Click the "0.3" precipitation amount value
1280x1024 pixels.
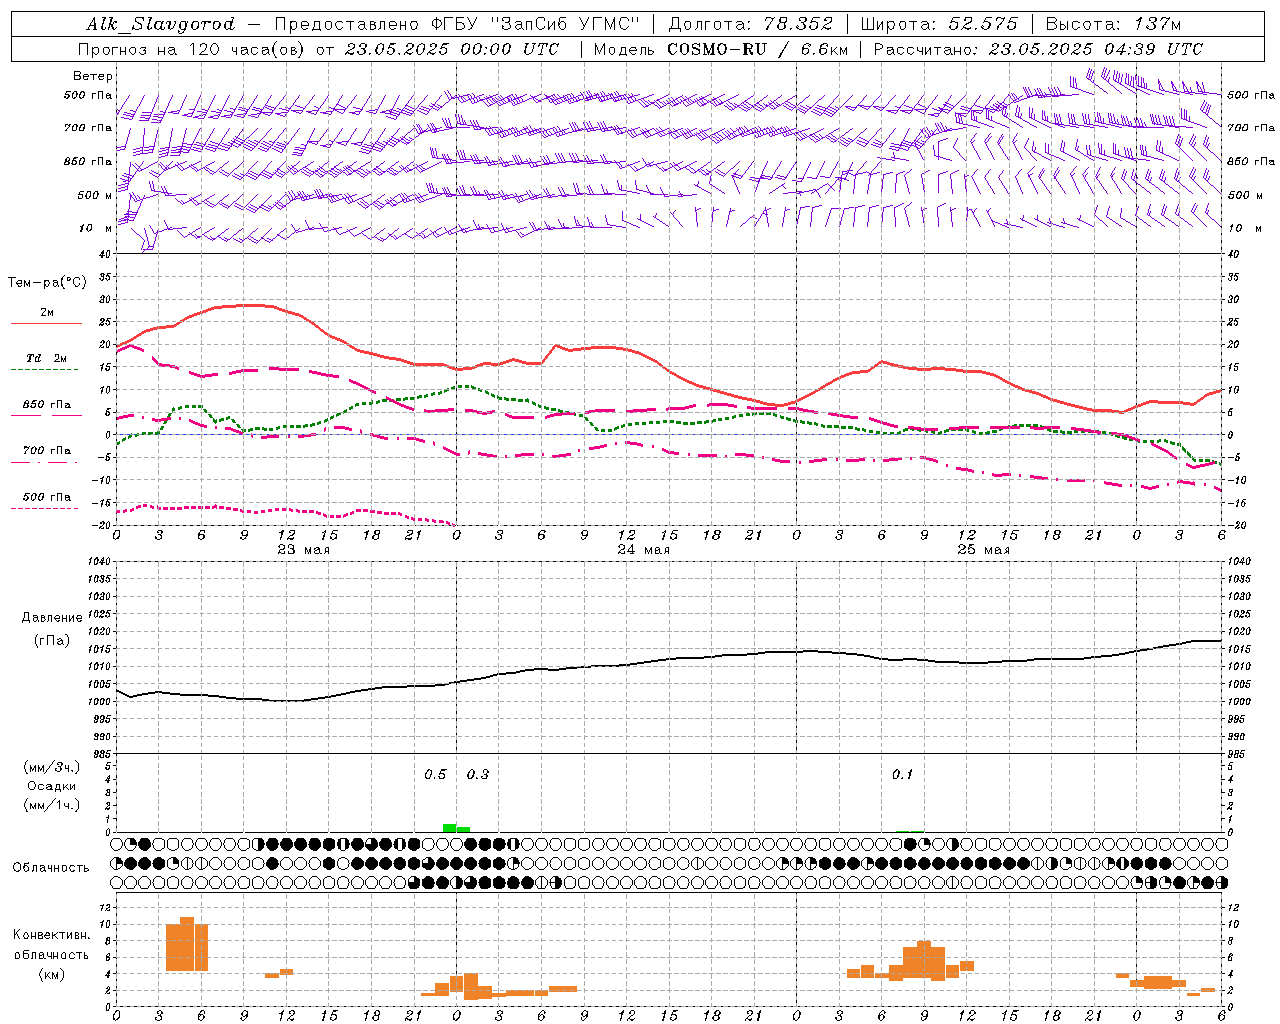478,774
